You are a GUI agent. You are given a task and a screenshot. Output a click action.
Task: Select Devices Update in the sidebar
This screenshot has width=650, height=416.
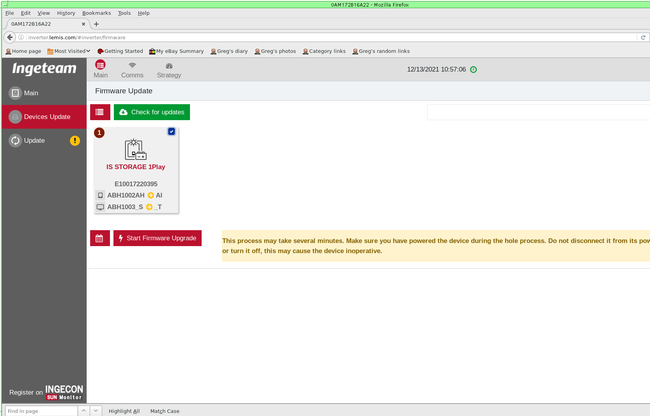43,117
